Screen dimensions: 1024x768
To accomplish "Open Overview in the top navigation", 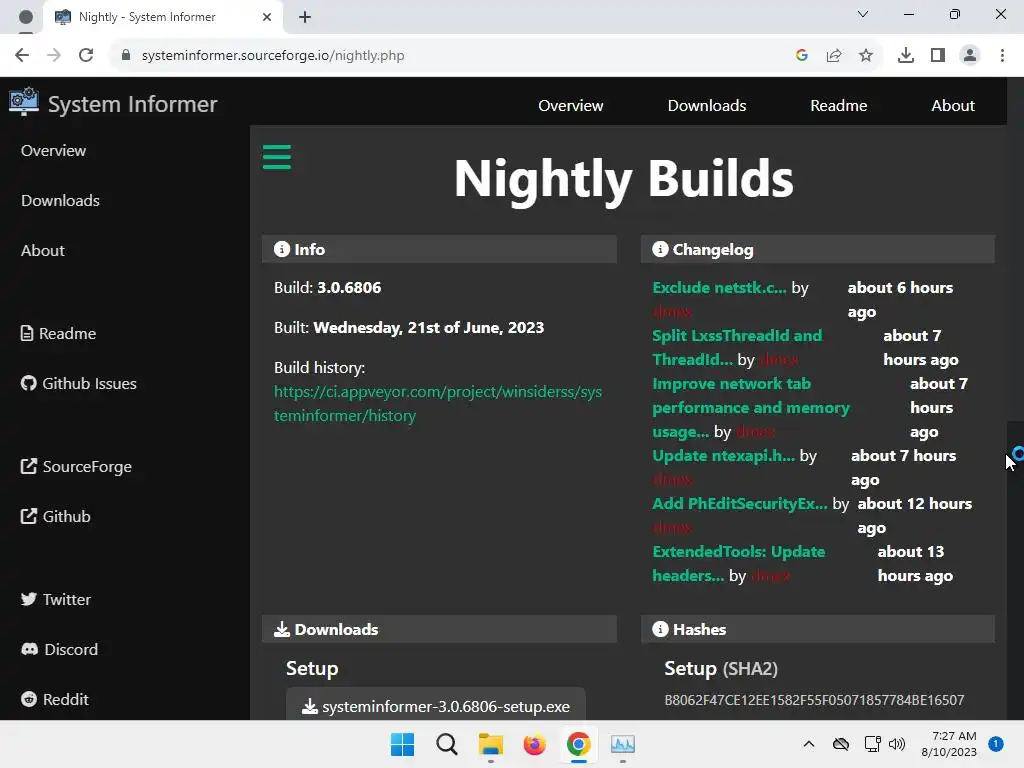I will click(x=571, y=105).
